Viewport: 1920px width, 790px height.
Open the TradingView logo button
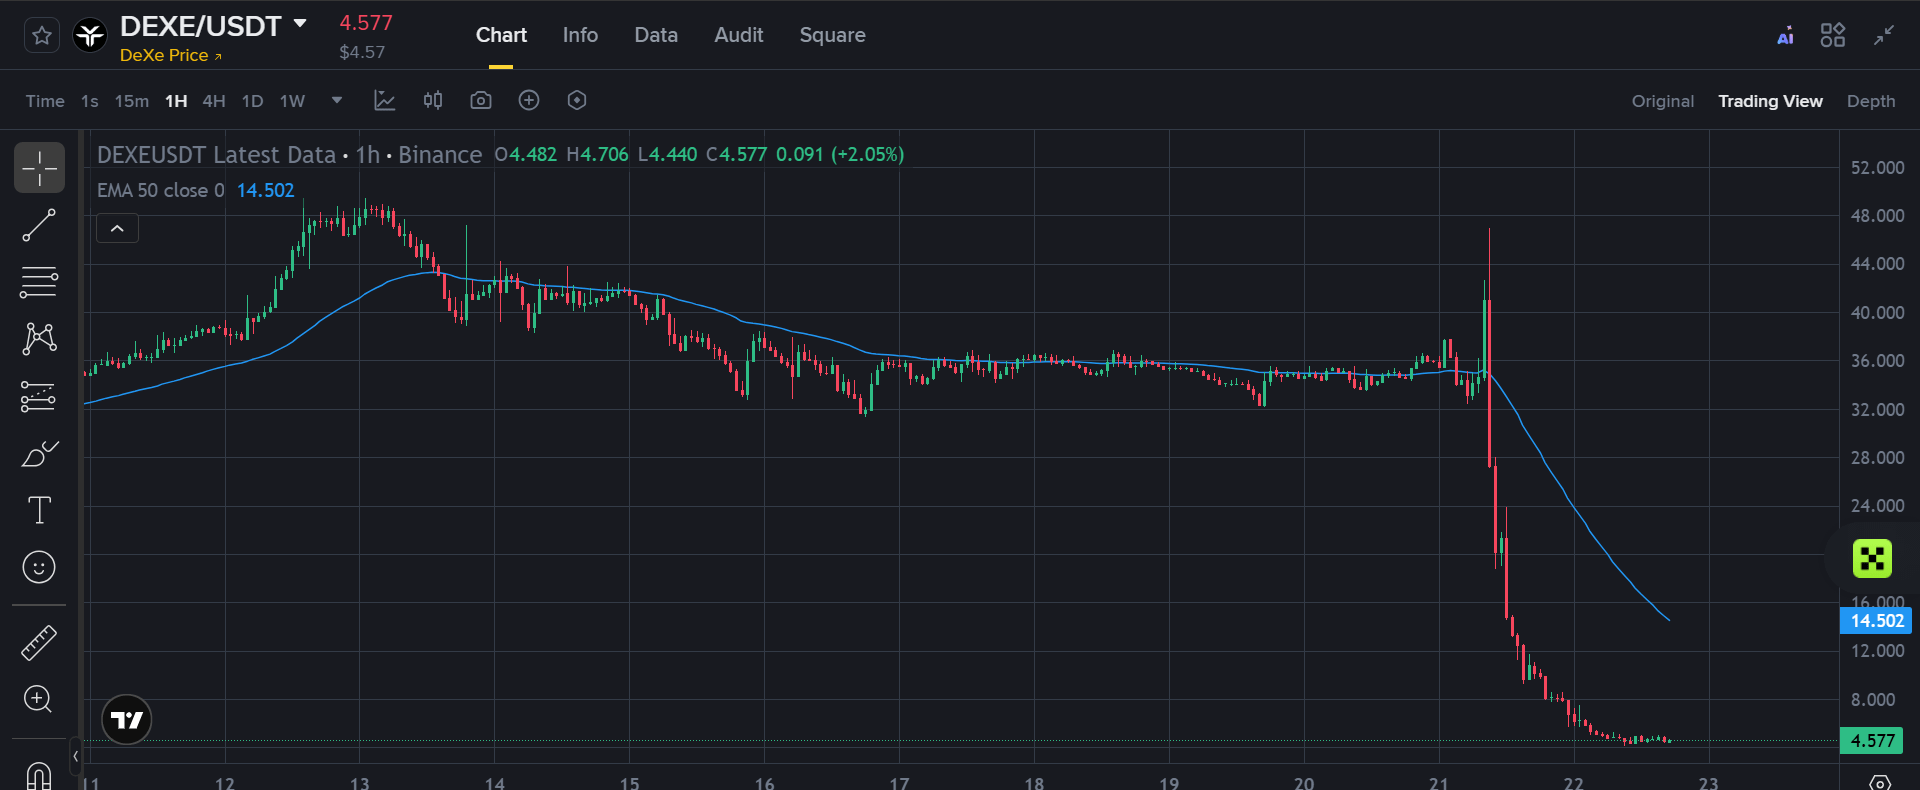tap(127, 720)
